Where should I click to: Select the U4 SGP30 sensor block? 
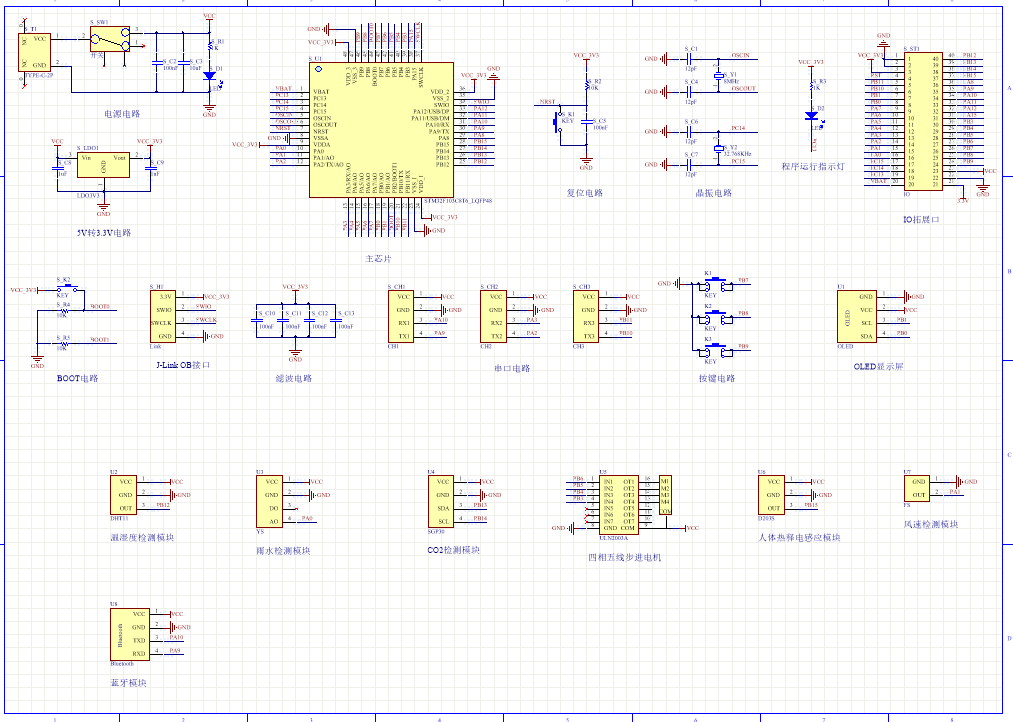pyautogui.click(x=440, y=502)
